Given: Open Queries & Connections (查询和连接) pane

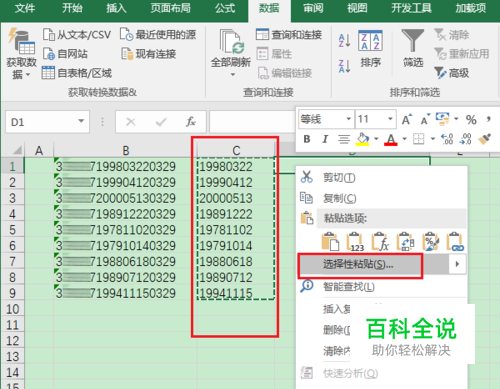Looking at the screenshot, I should (x=289, y=34).
